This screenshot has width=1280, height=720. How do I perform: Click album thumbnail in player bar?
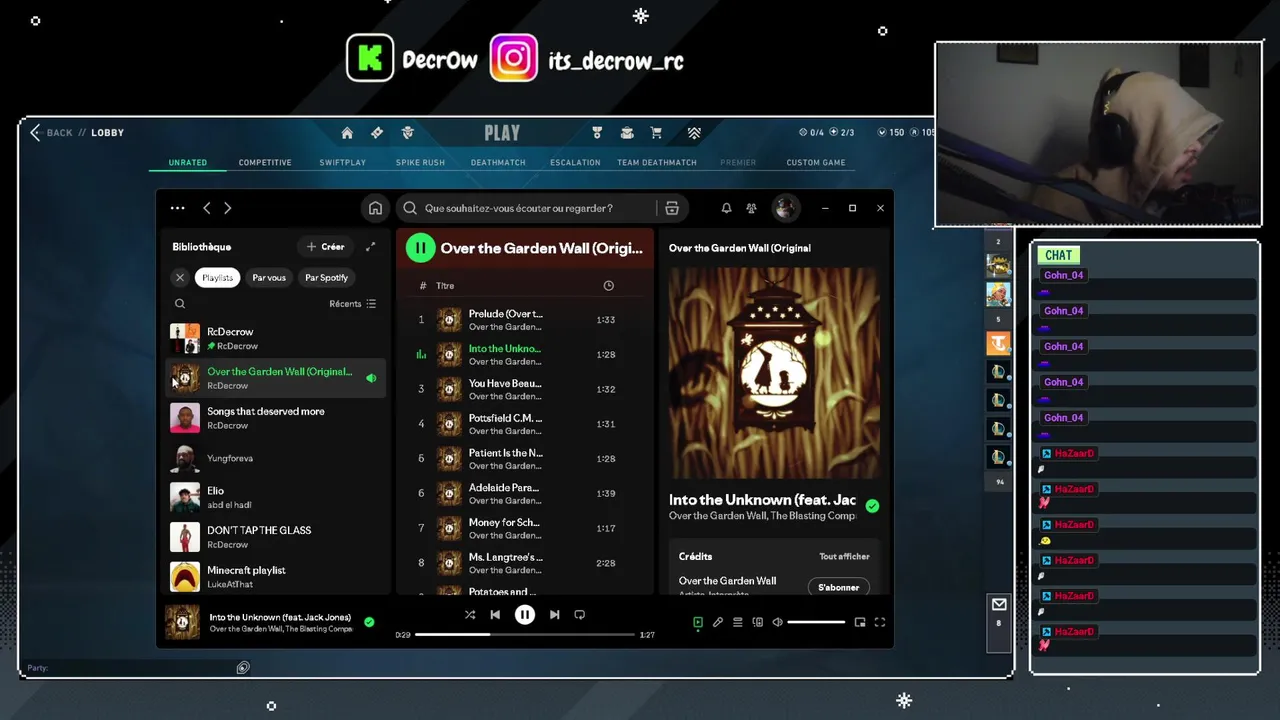182,622
